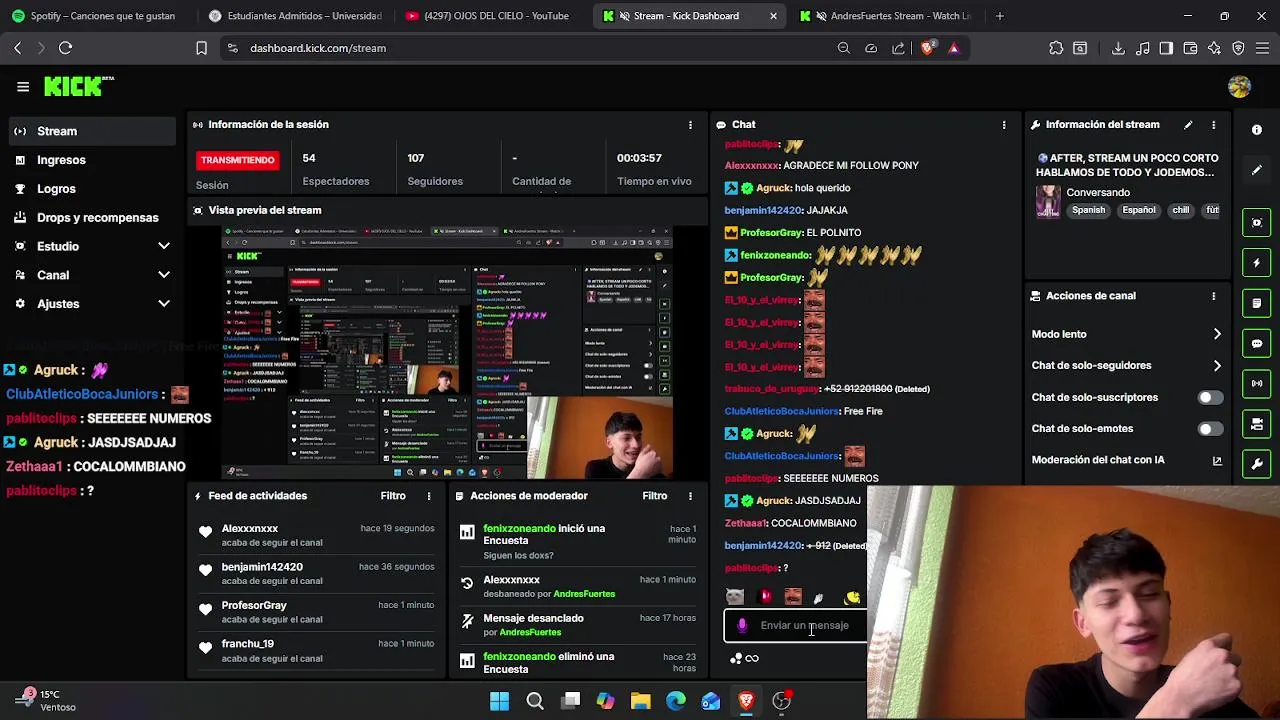Open the user avatar menu
1280x720 pixels.
(1239, 87)
